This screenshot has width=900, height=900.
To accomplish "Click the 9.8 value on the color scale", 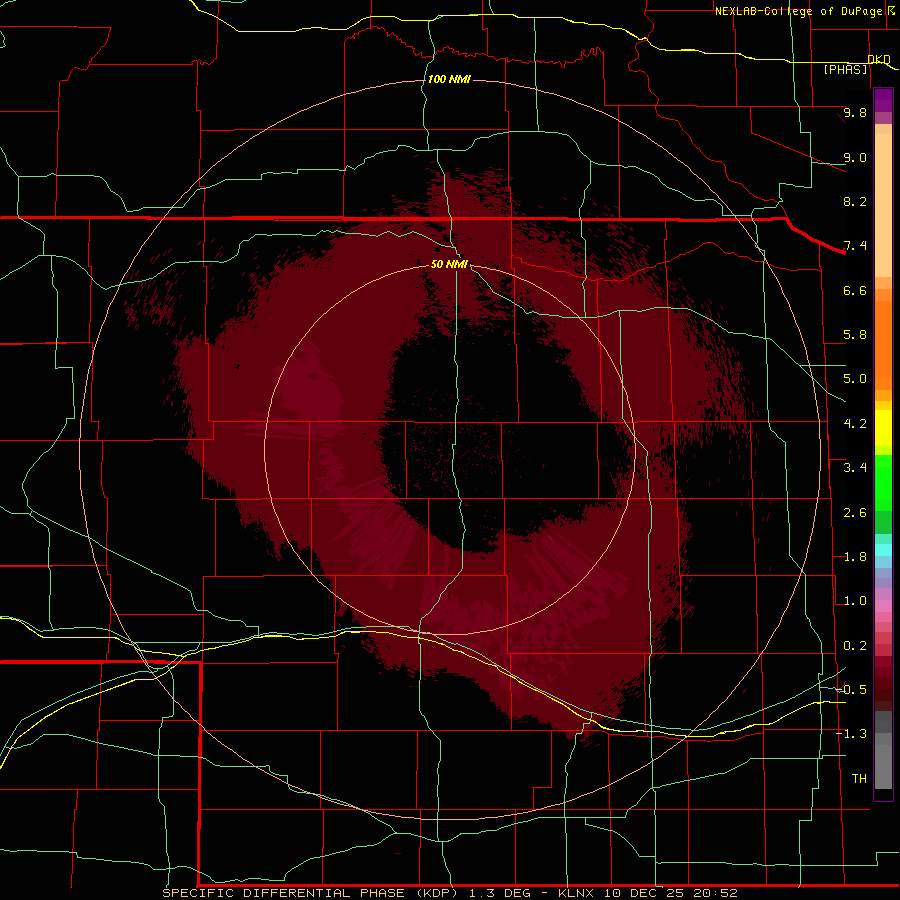I will pyautogui.click(x=855, y=112).
